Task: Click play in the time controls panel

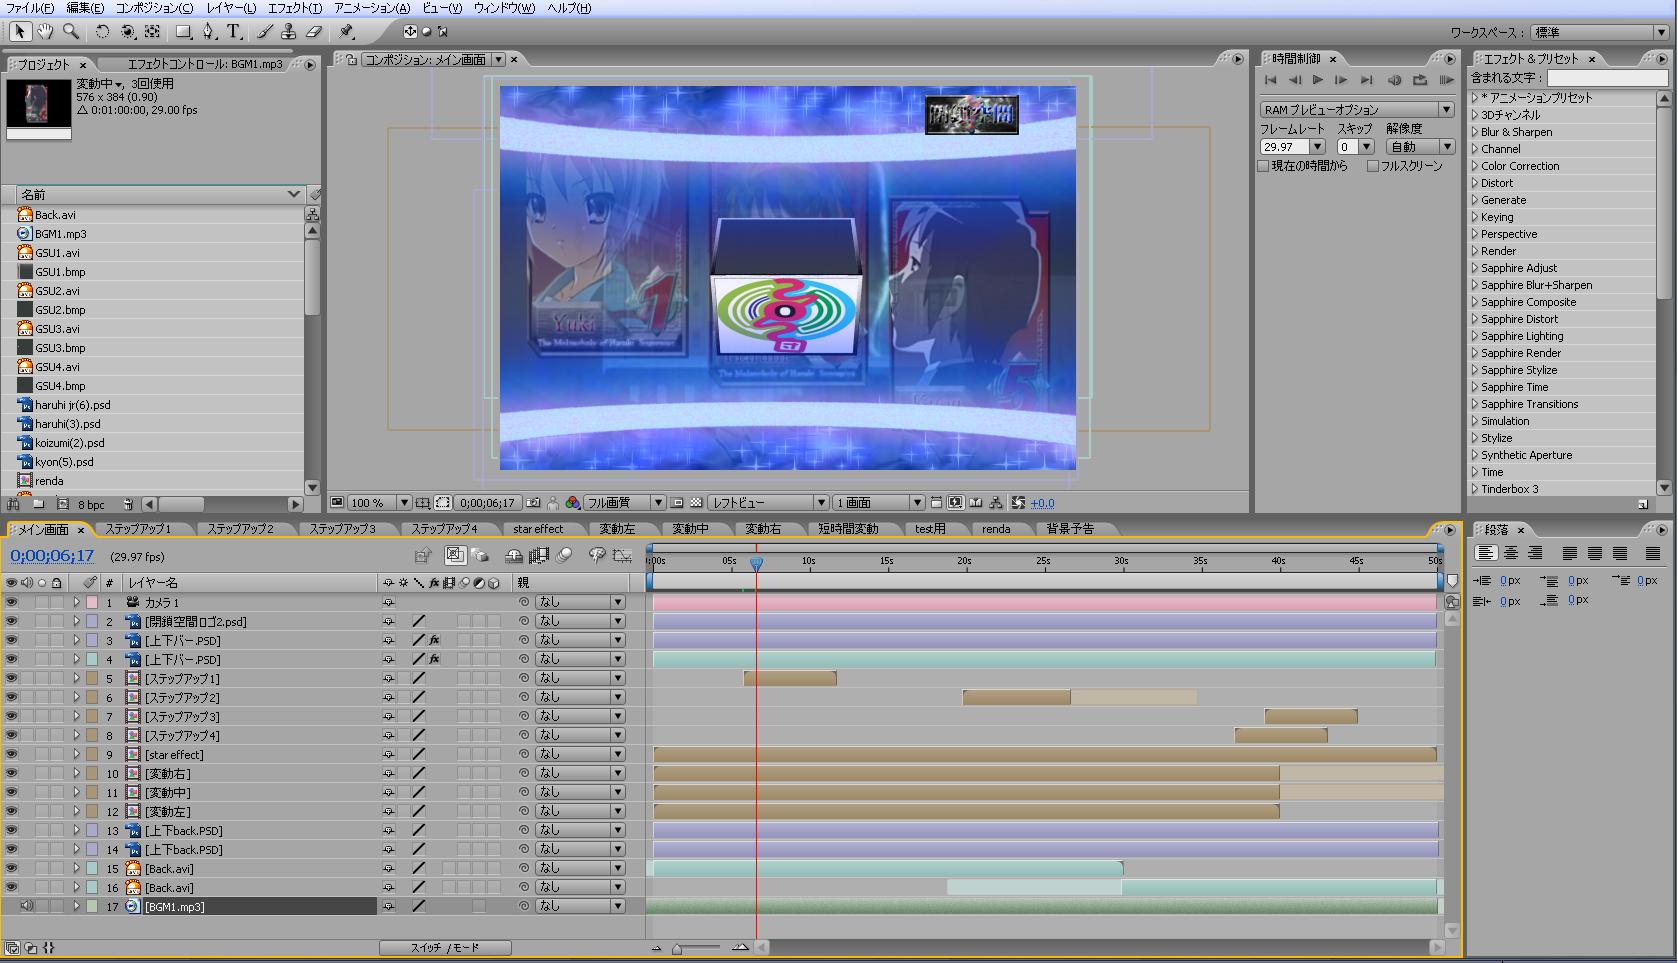Action: coord(1318,80)
